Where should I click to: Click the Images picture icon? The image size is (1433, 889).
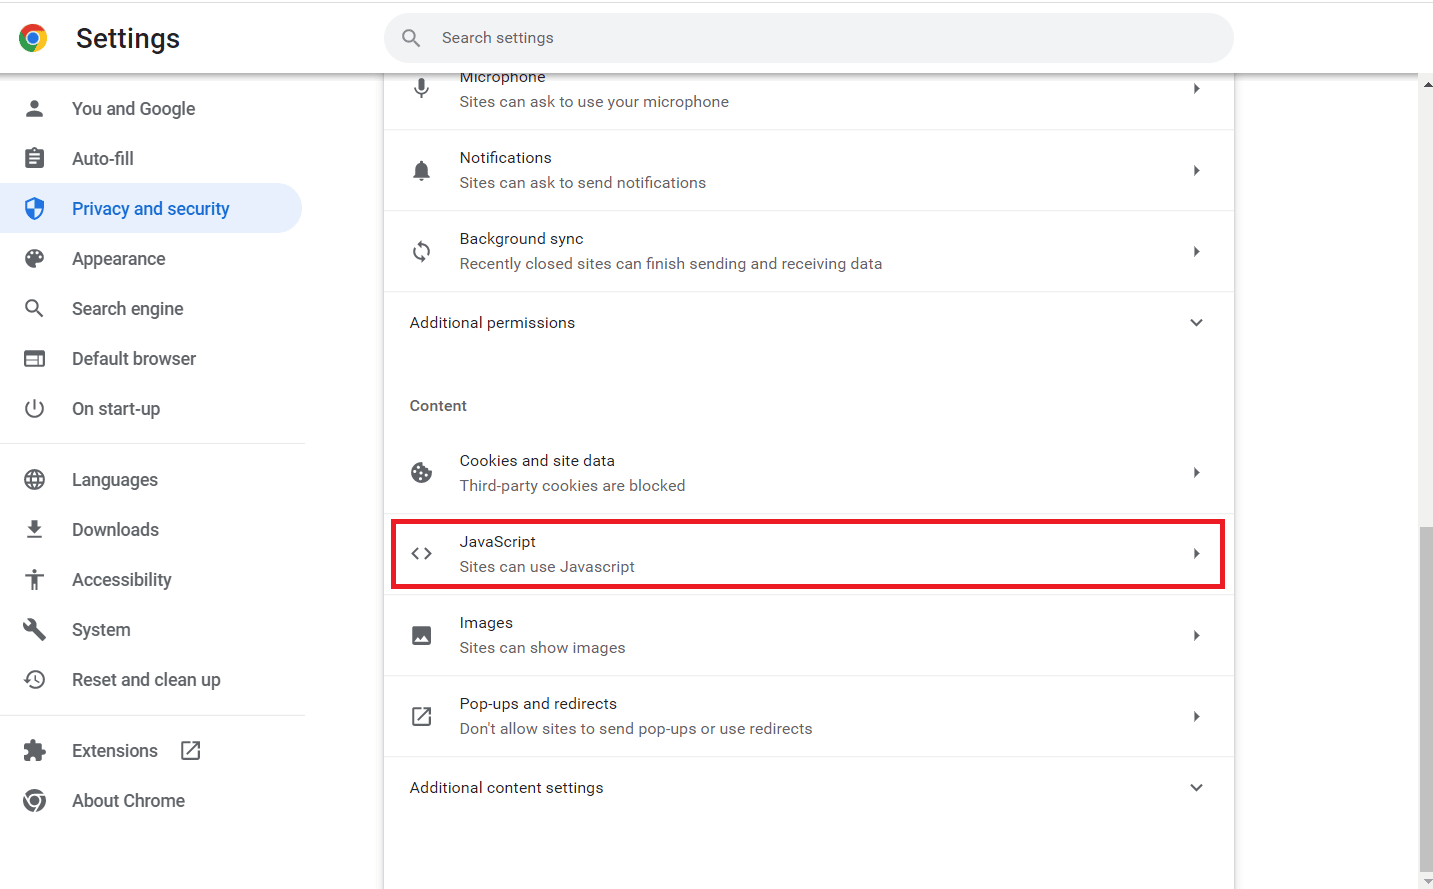click(x=422, y=635)
